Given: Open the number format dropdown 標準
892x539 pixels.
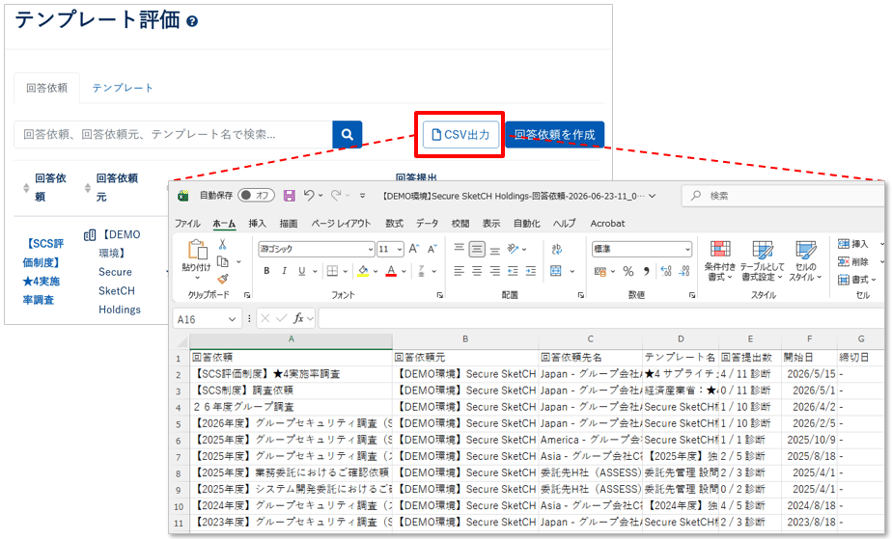Looking at the screenshot, I should click(x=687, y=249).
